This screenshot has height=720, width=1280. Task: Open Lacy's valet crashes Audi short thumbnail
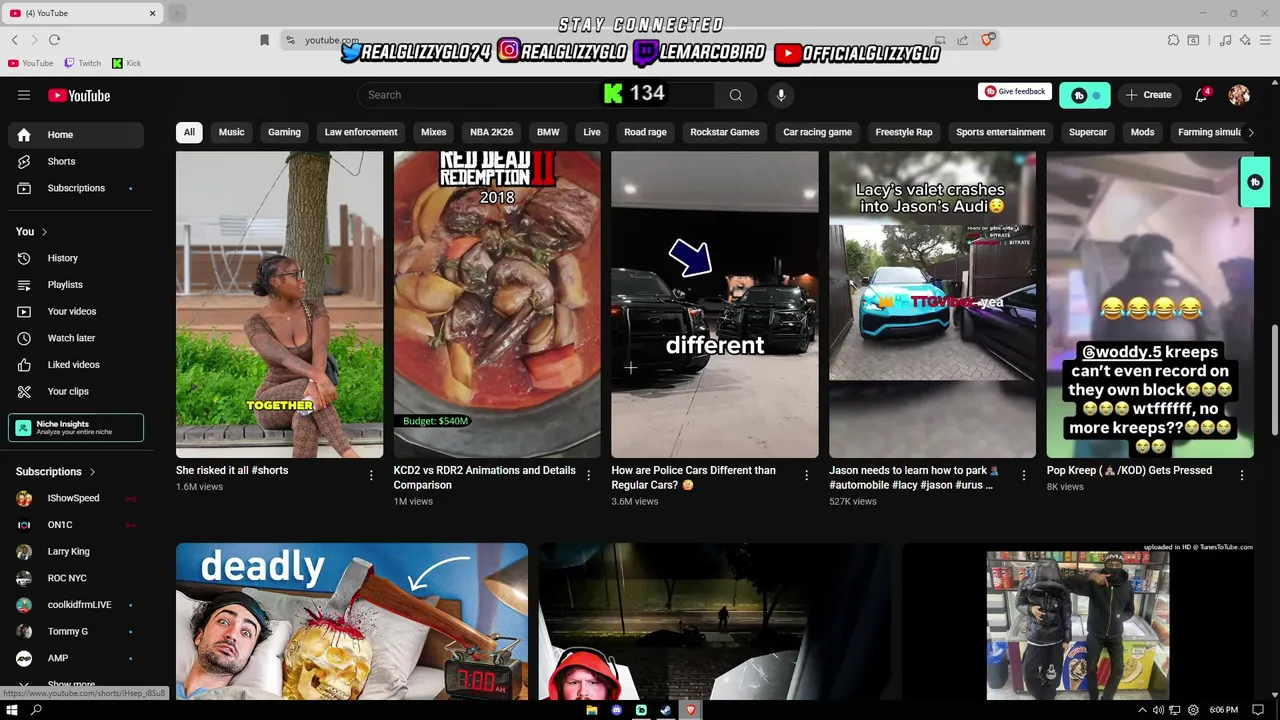click(932, 305)
